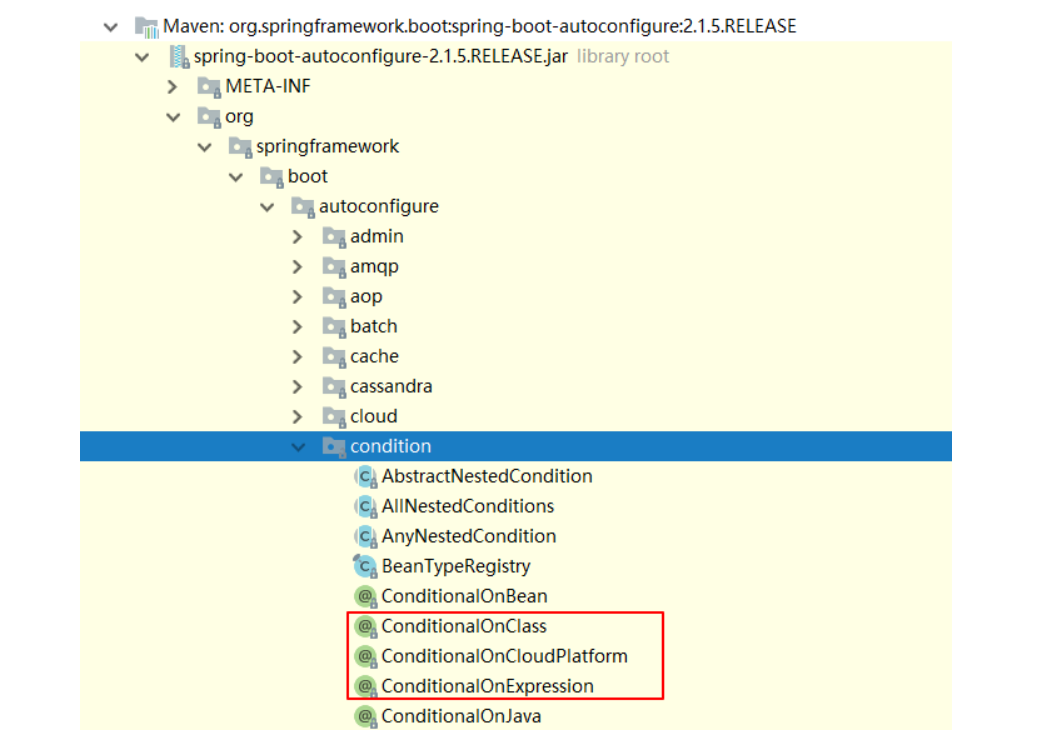Click the amqp package folder icon
The height and width of the screenshot is (730, 1037).
334,266
